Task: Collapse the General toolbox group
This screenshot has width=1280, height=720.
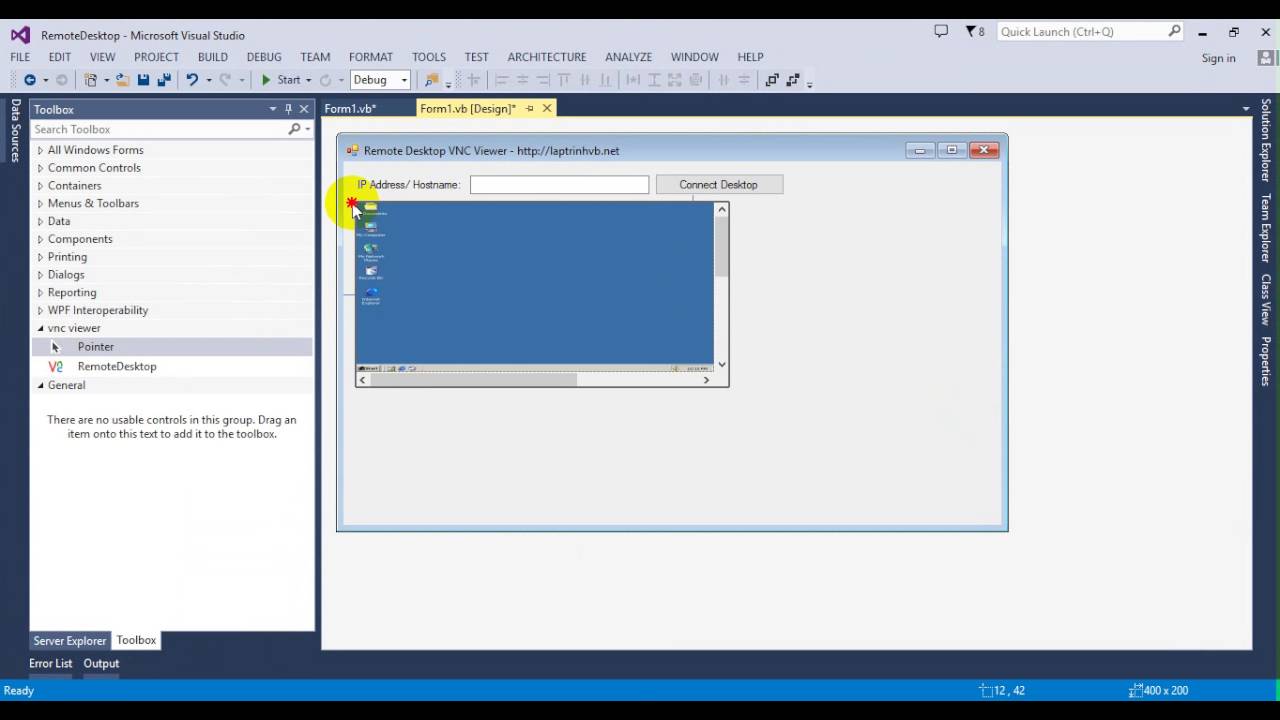Action: [41, 385]
